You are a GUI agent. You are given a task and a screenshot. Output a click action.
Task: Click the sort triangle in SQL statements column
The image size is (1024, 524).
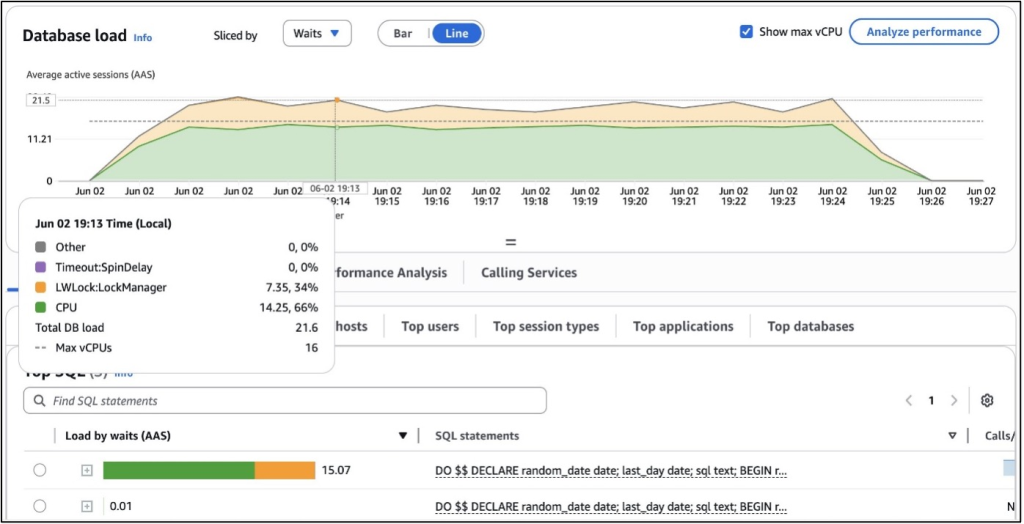pyautogui.click(x=952, y=436)
